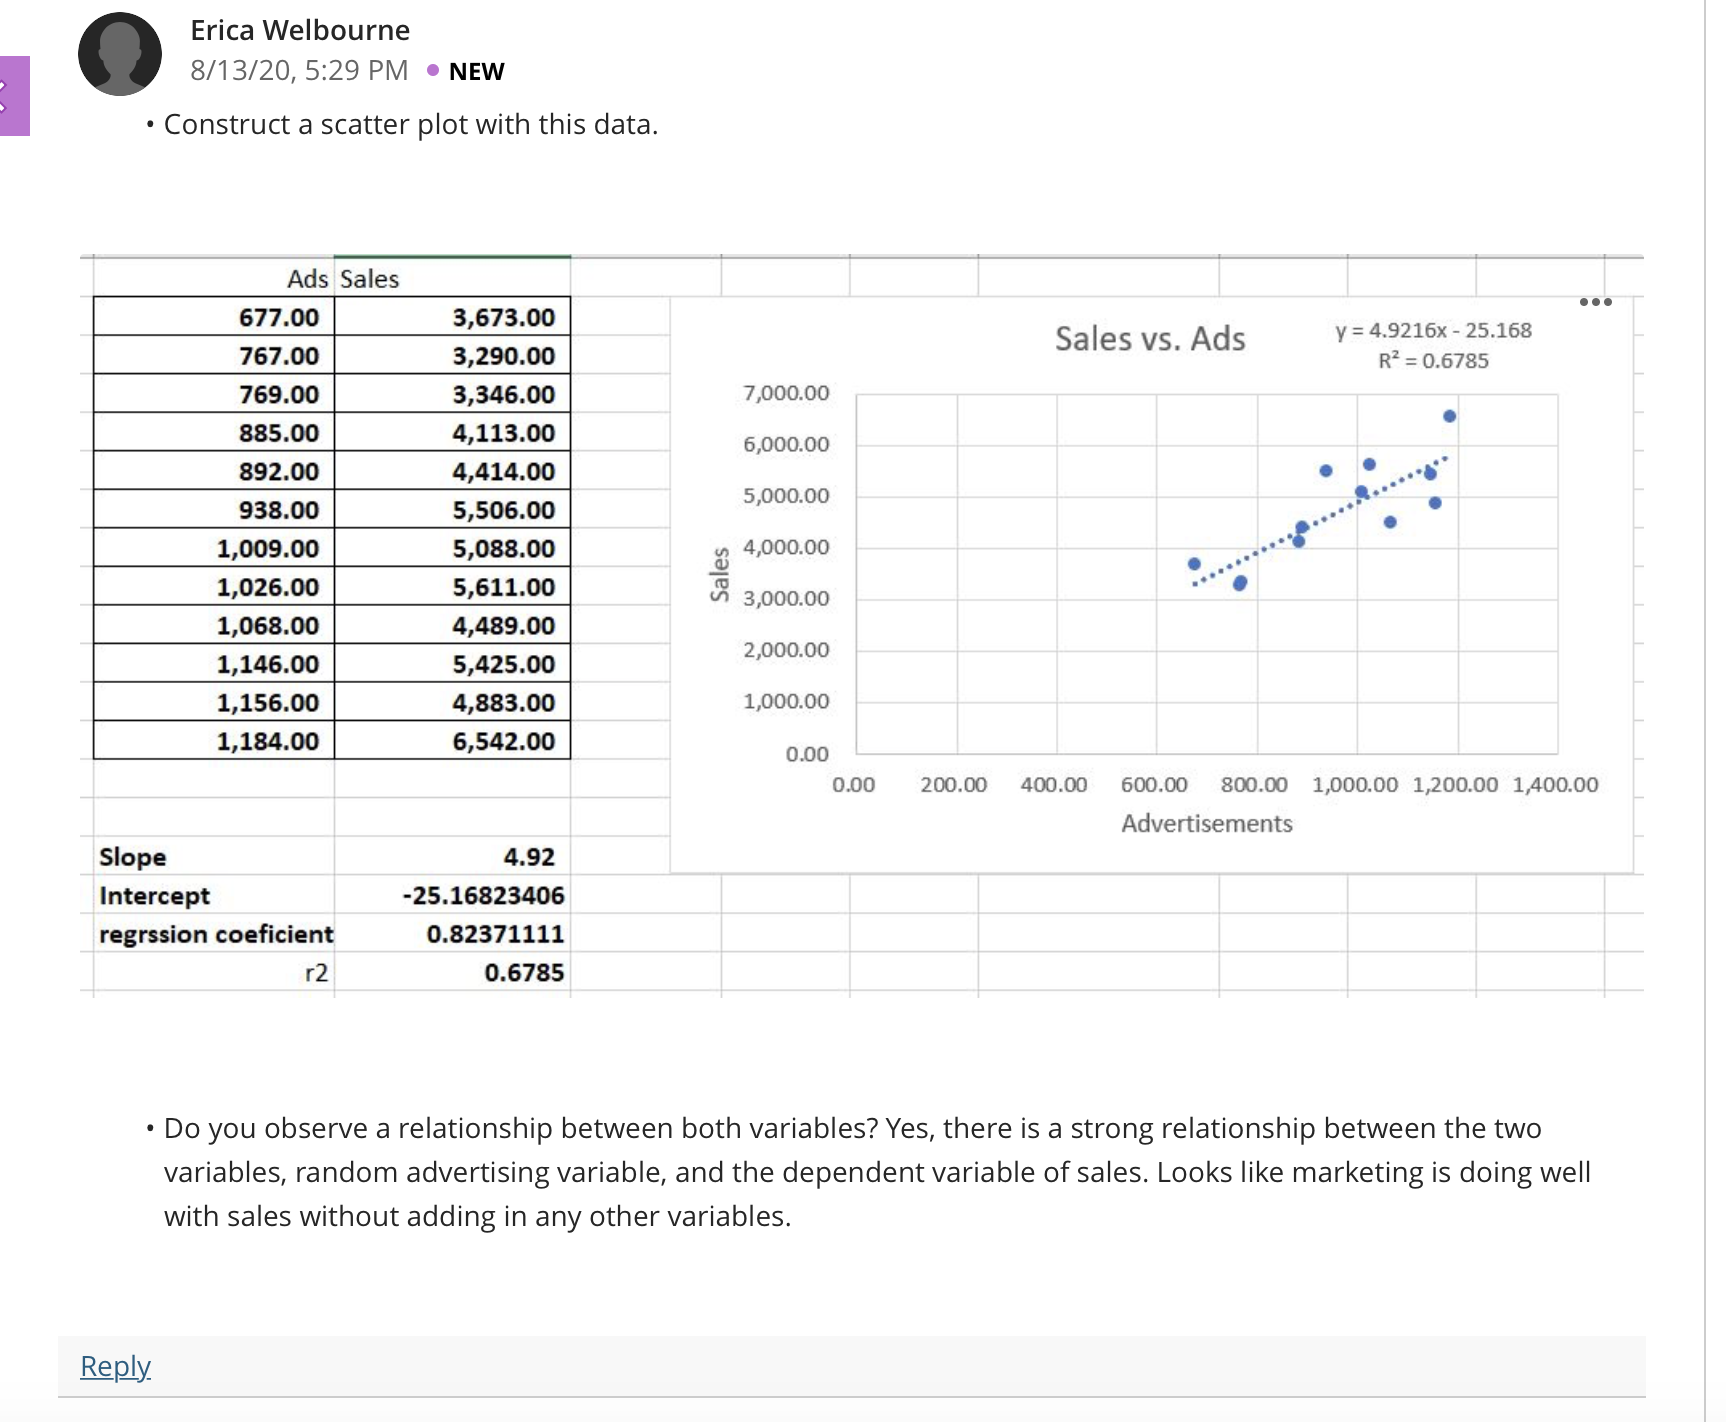Click the cell with 4,414.00
The width and height of the screenshot is (1726, 1422).
click(452, 471)
